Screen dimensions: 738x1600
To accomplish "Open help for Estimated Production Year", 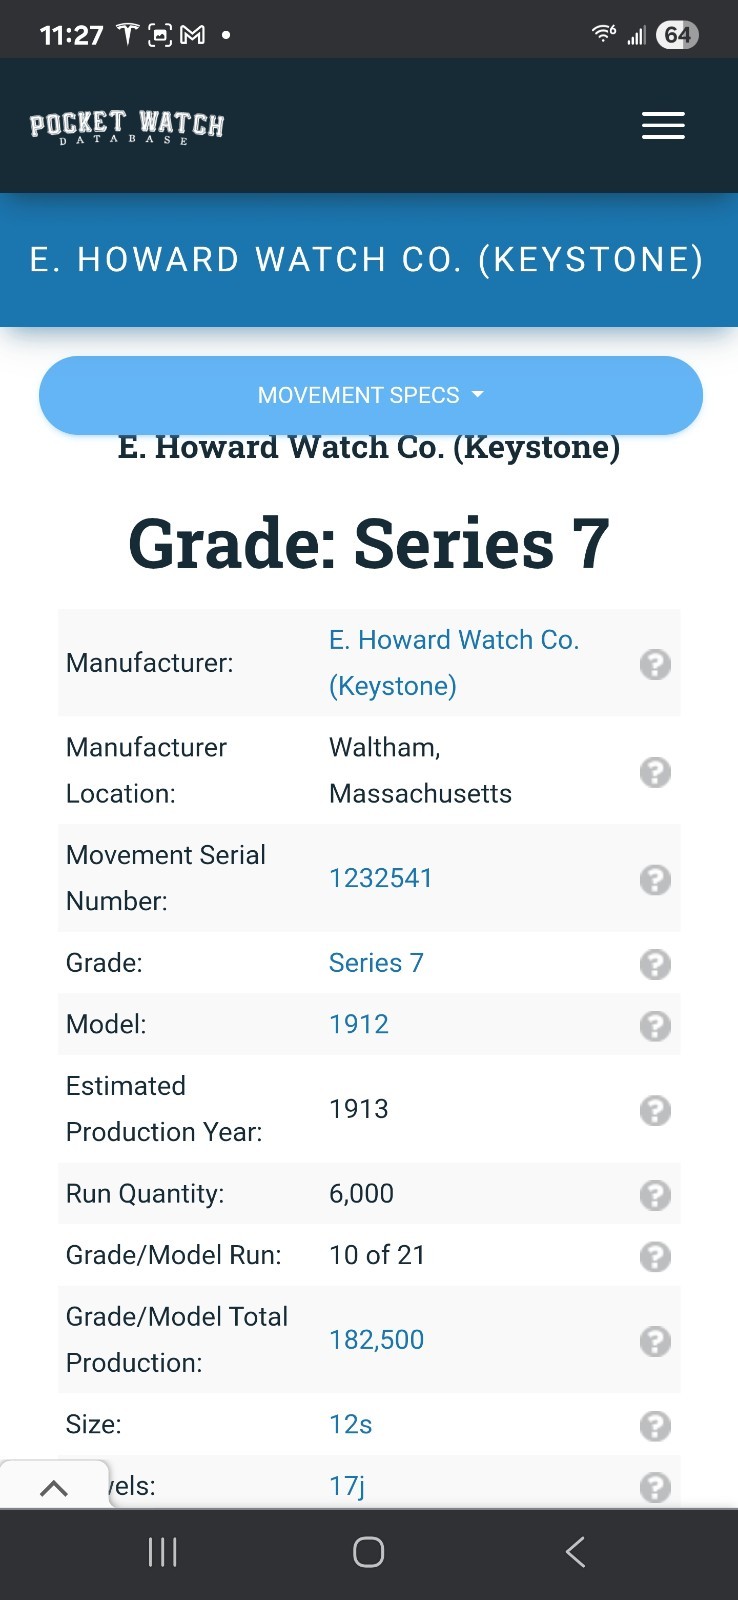I will 655,1111.
